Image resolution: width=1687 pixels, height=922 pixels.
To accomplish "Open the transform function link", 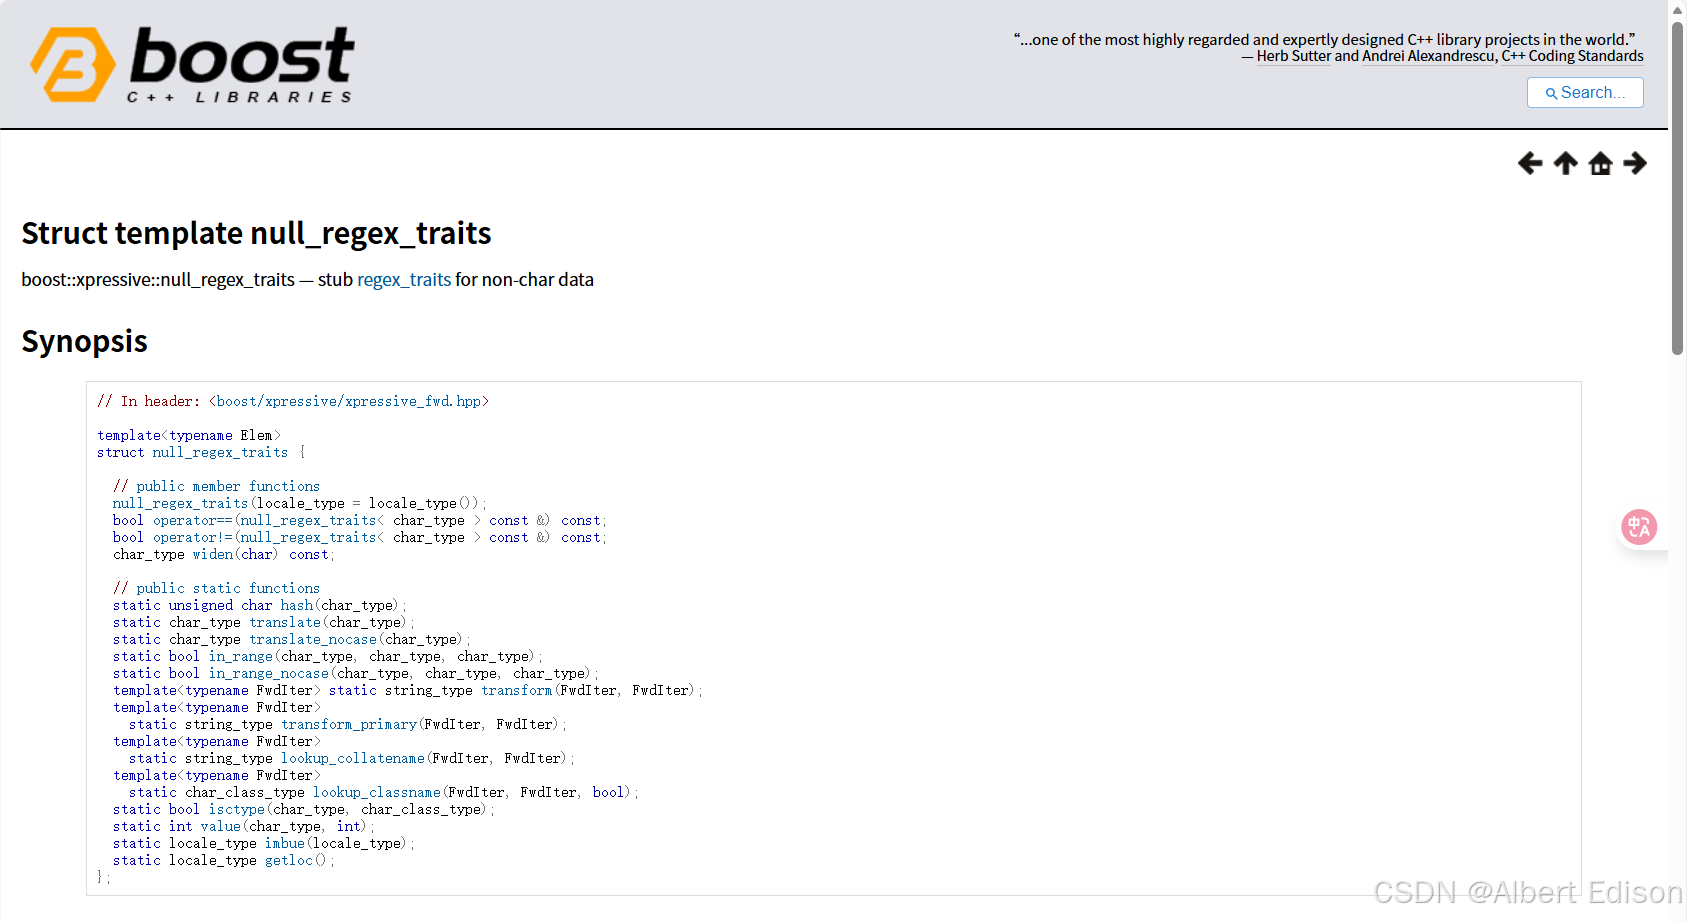I will point(516,690).
